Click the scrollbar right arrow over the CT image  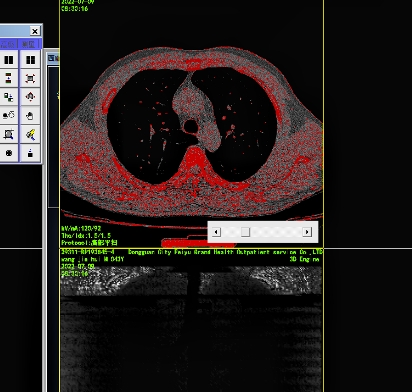coord(307,232)
